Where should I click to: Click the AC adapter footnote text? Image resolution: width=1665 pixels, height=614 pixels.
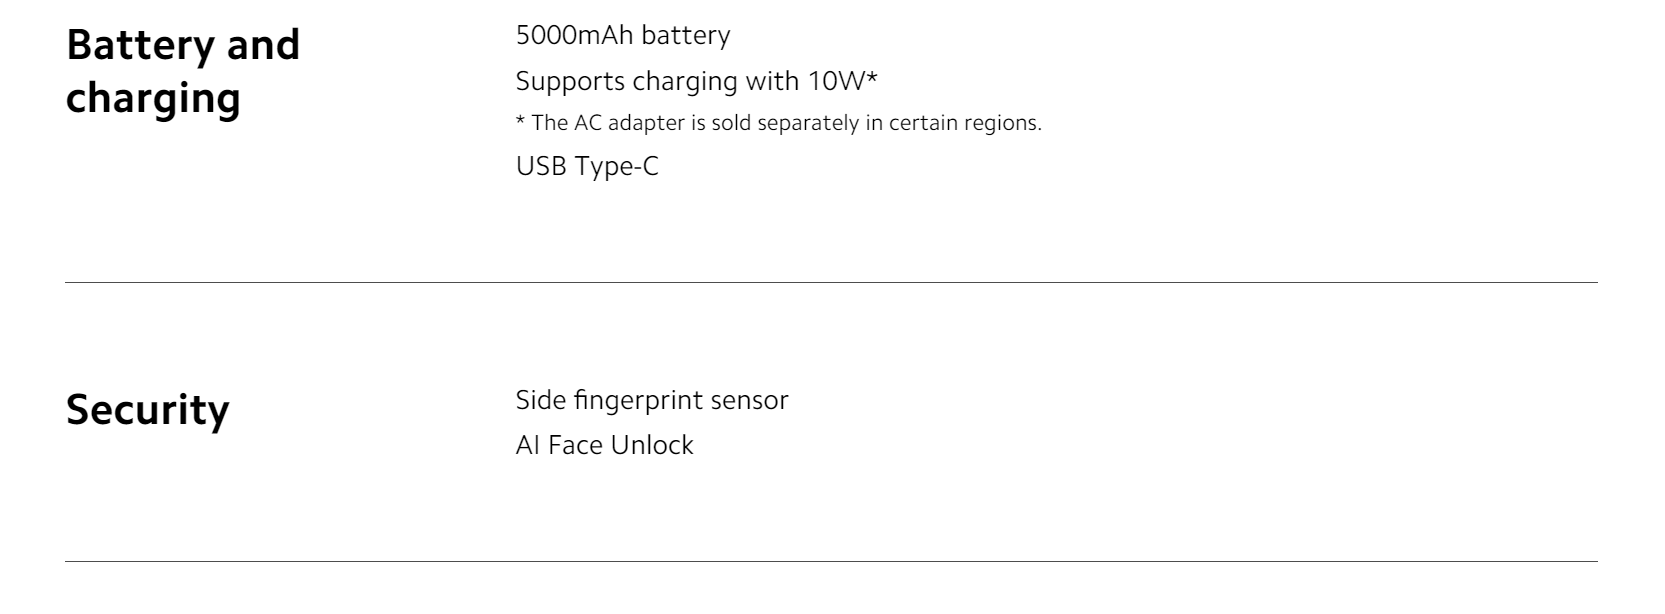[778, 123]
